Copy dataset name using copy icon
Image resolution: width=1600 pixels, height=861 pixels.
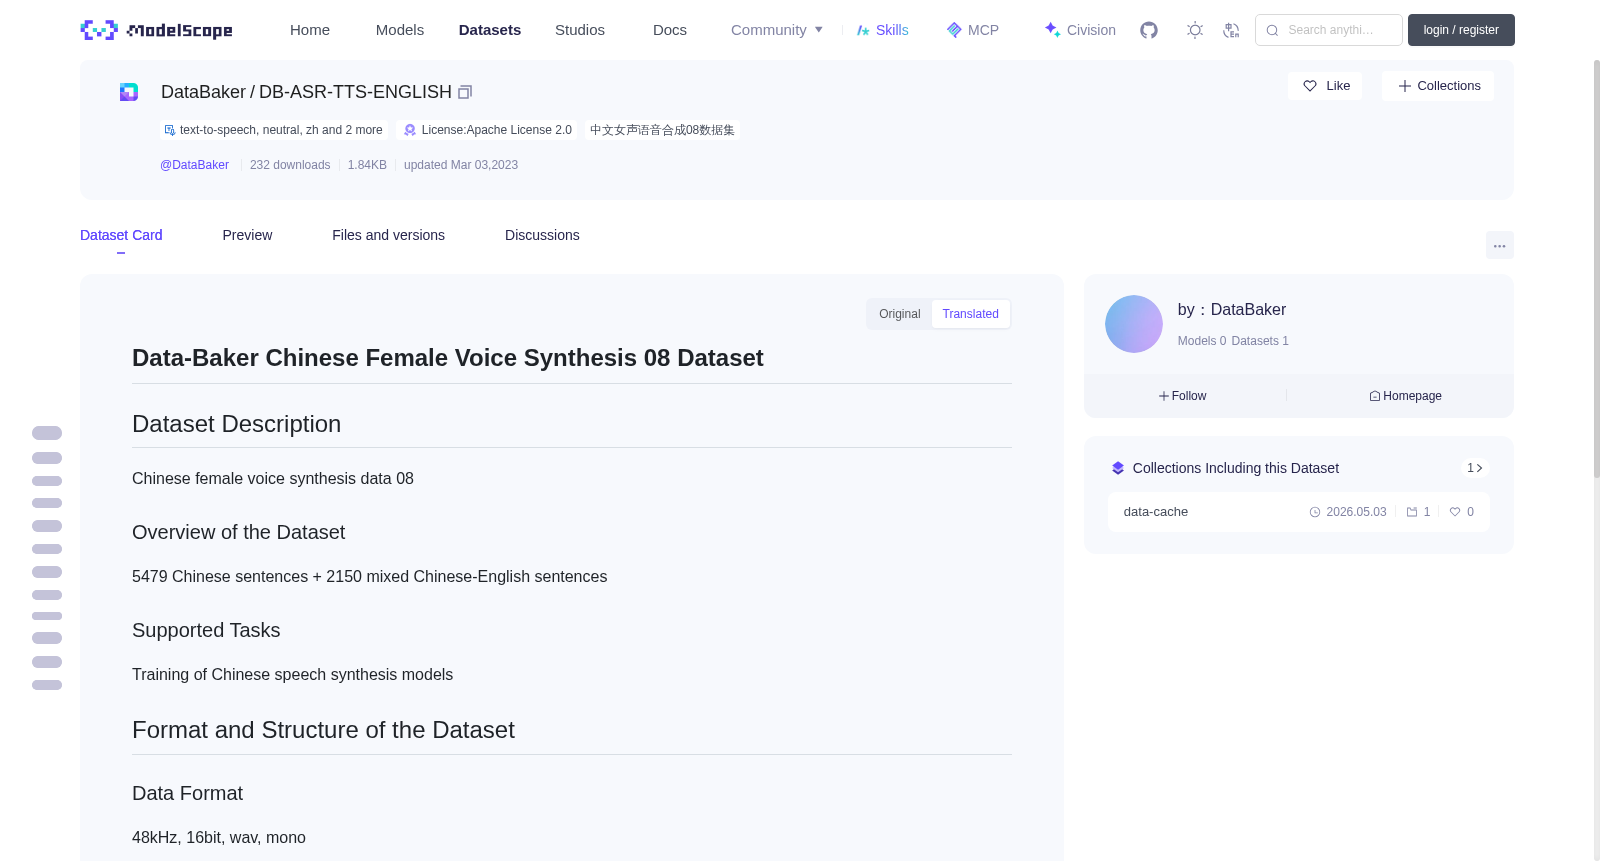point(465,92)
